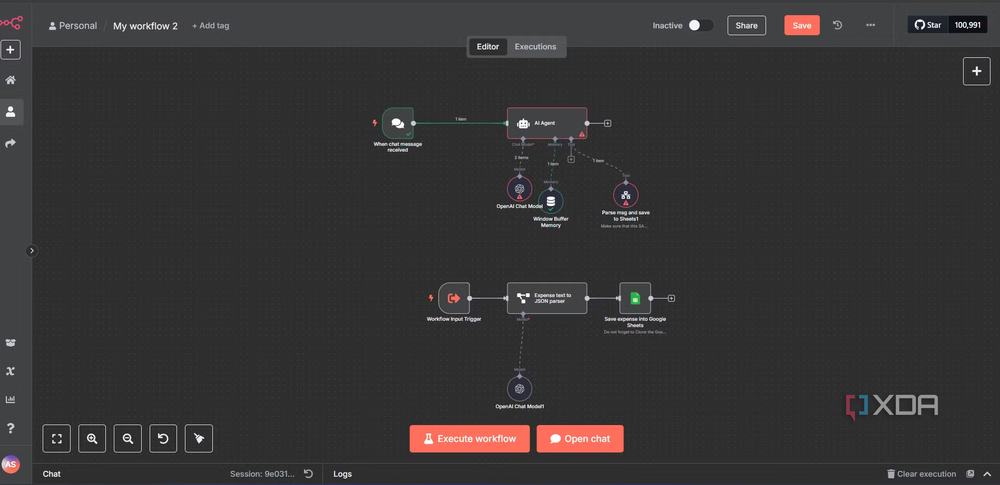Click the Session 9e031 ID text
Screen dimensions: 1000x485
click(x=262, y=474)
